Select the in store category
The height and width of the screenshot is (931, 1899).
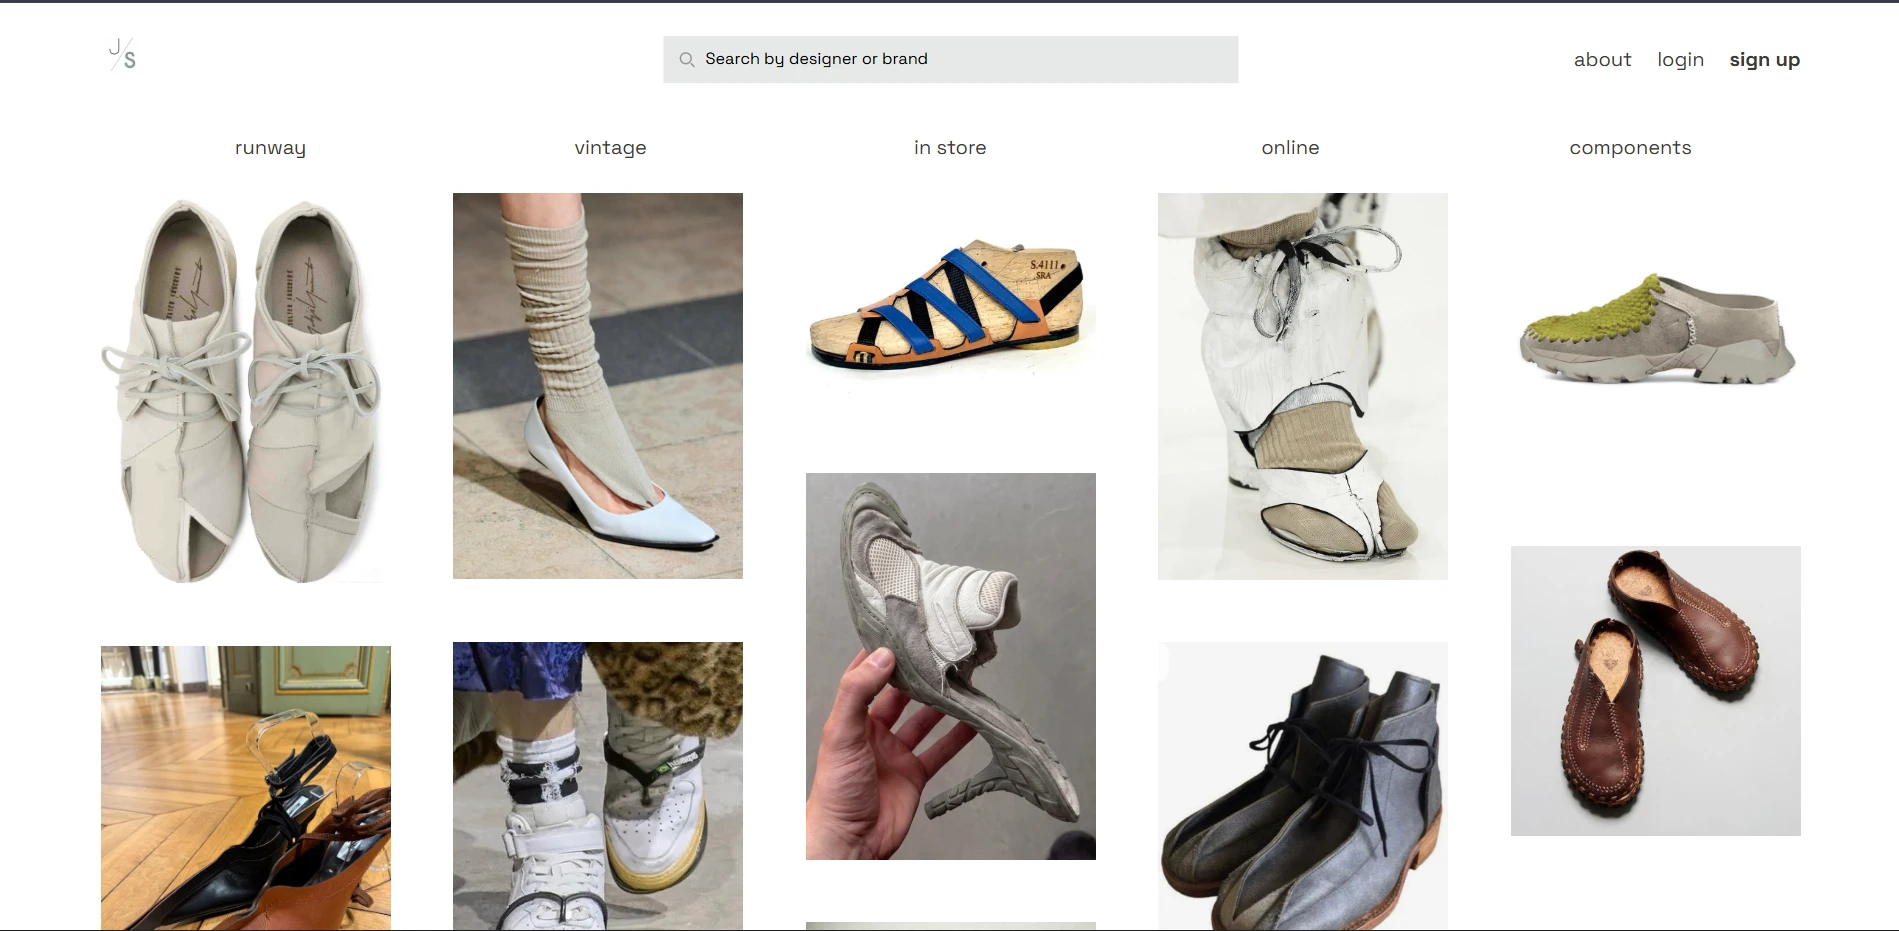pyautogui.click(x=950, y=148)
